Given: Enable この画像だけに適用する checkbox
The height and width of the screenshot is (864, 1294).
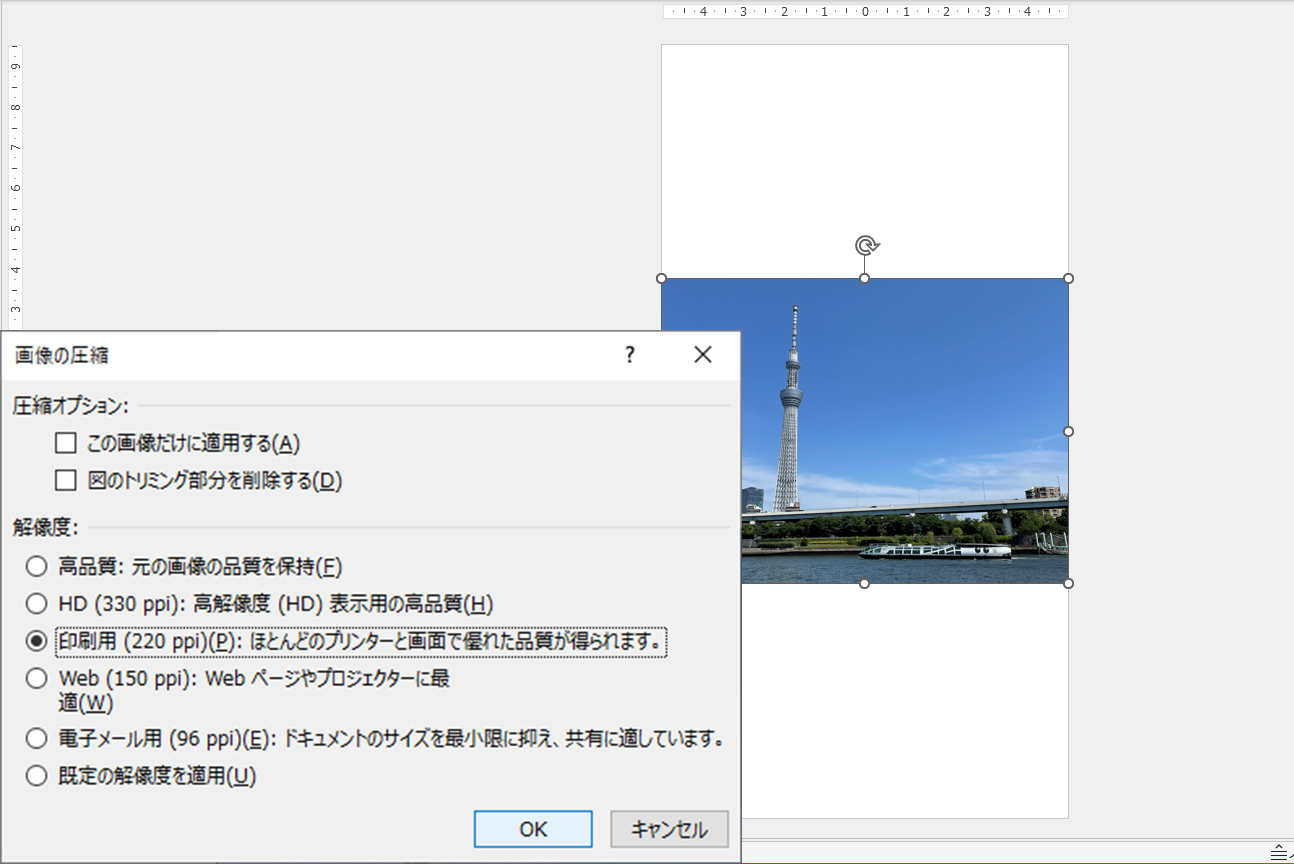Looking at the screenshot, I should [65, 442].
